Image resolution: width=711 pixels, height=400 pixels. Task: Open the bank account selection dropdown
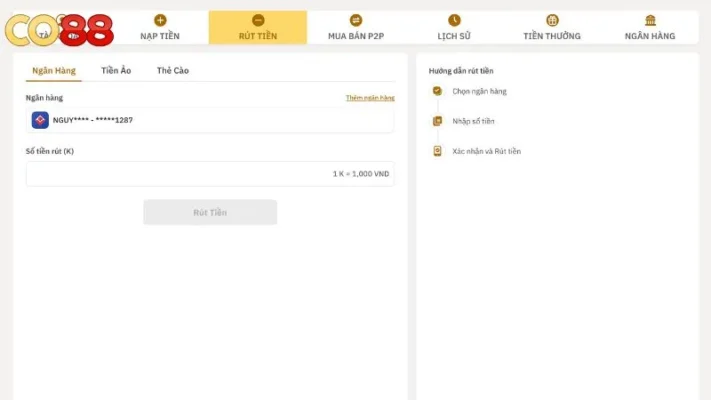click(x=210, y=120)
